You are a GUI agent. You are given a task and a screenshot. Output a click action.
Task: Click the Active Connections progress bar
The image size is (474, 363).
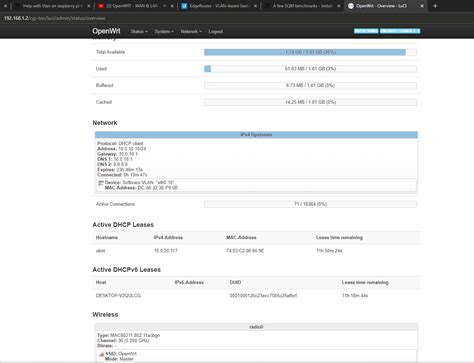click(x=310, y=204)
